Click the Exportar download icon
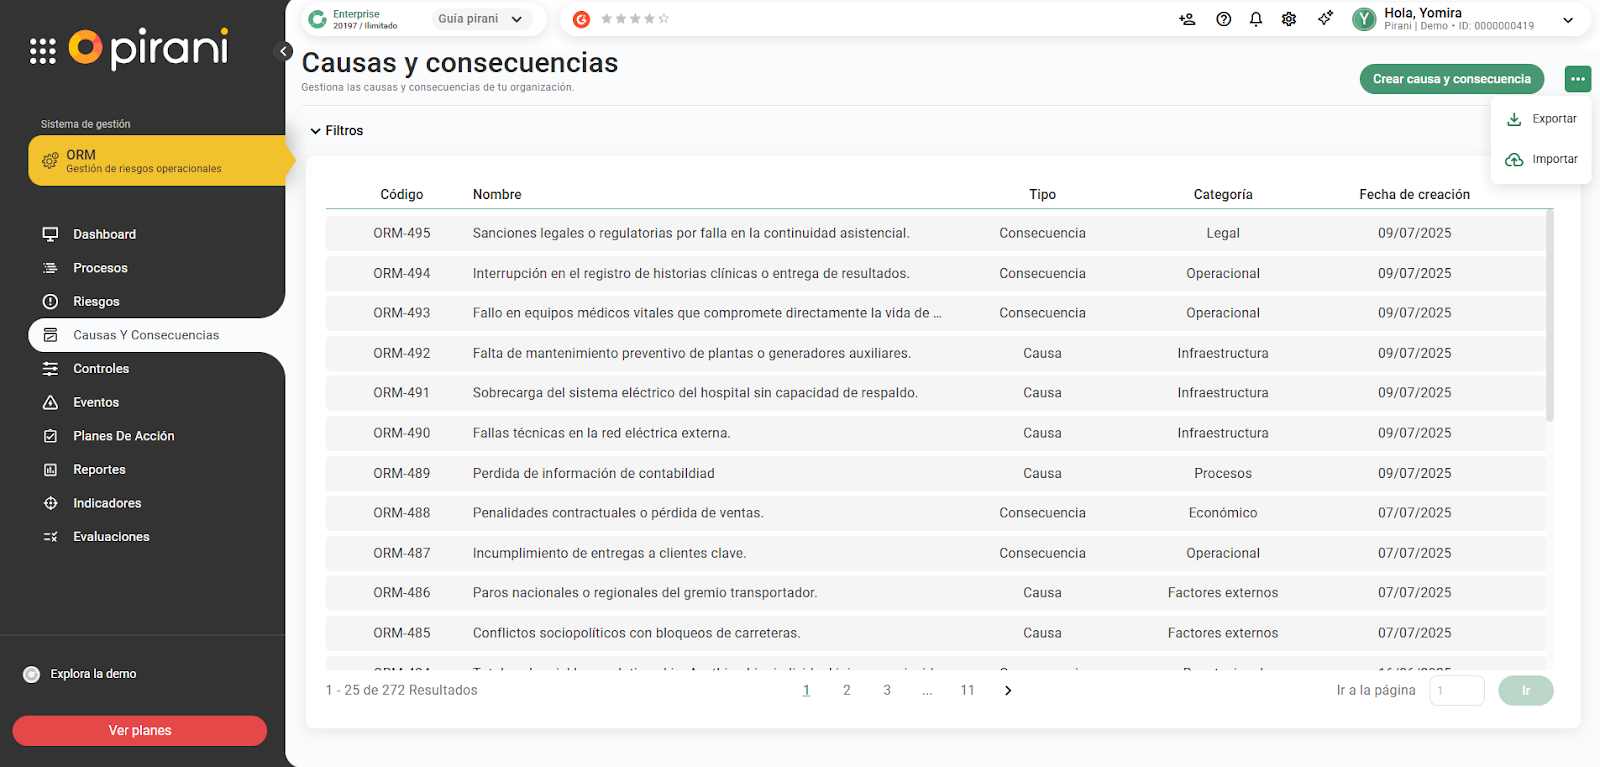 1514,119
